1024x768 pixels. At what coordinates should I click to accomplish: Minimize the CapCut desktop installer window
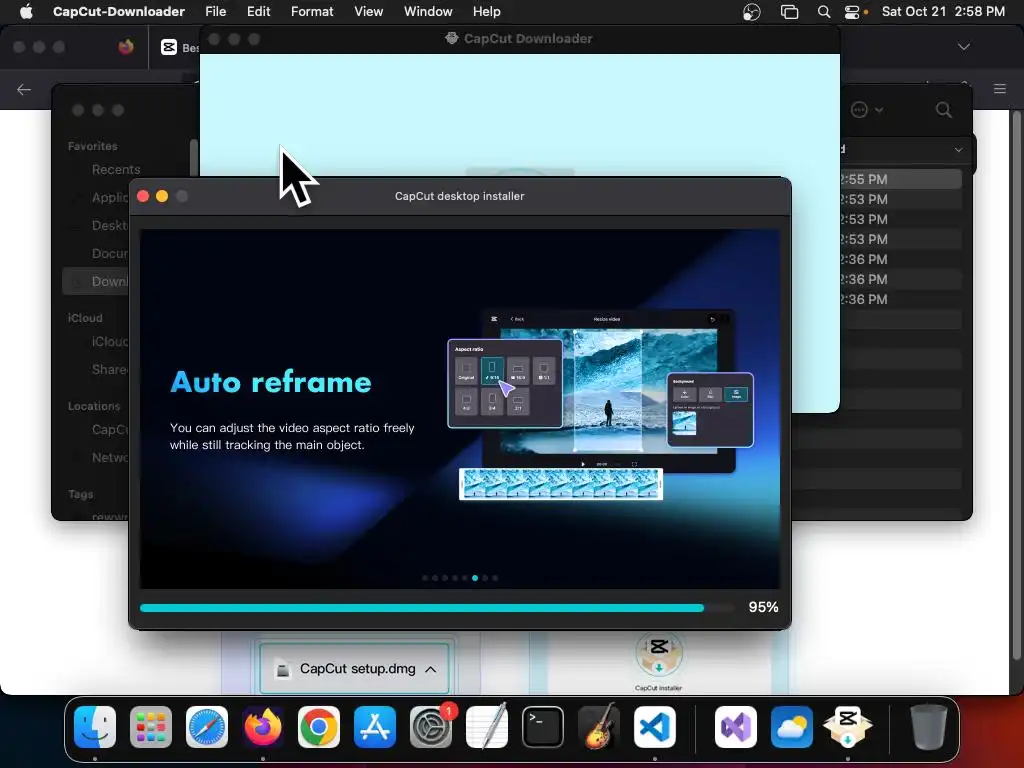click(162, 197)
